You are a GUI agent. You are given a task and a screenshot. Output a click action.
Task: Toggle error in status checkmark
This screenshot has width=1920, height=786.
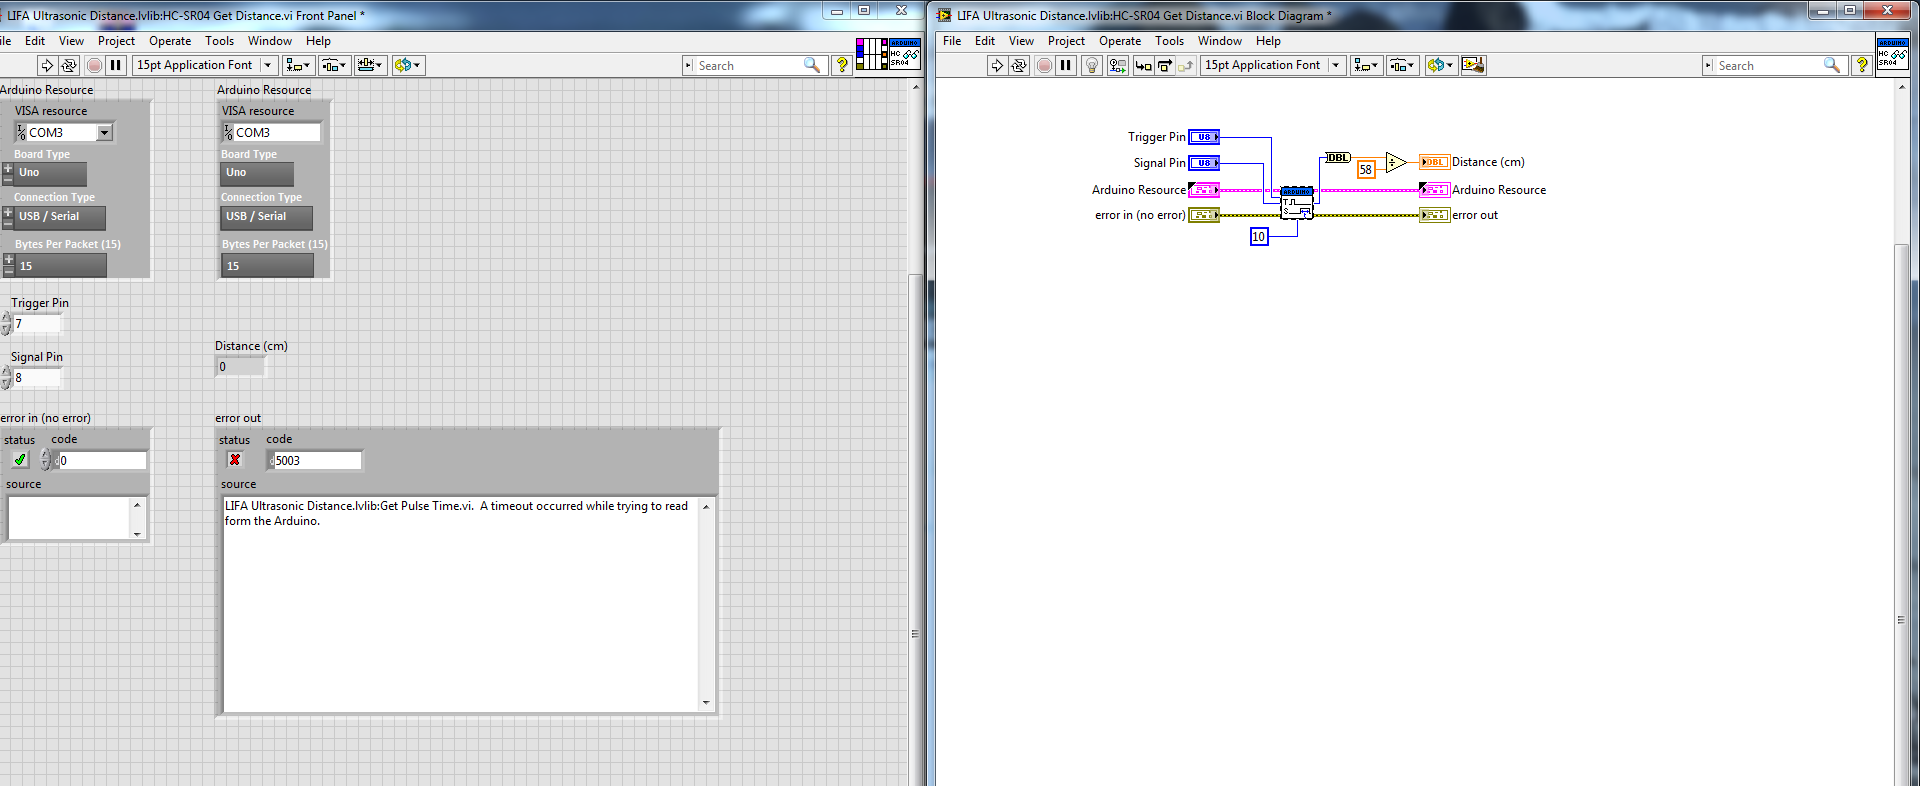click(20, 460)
